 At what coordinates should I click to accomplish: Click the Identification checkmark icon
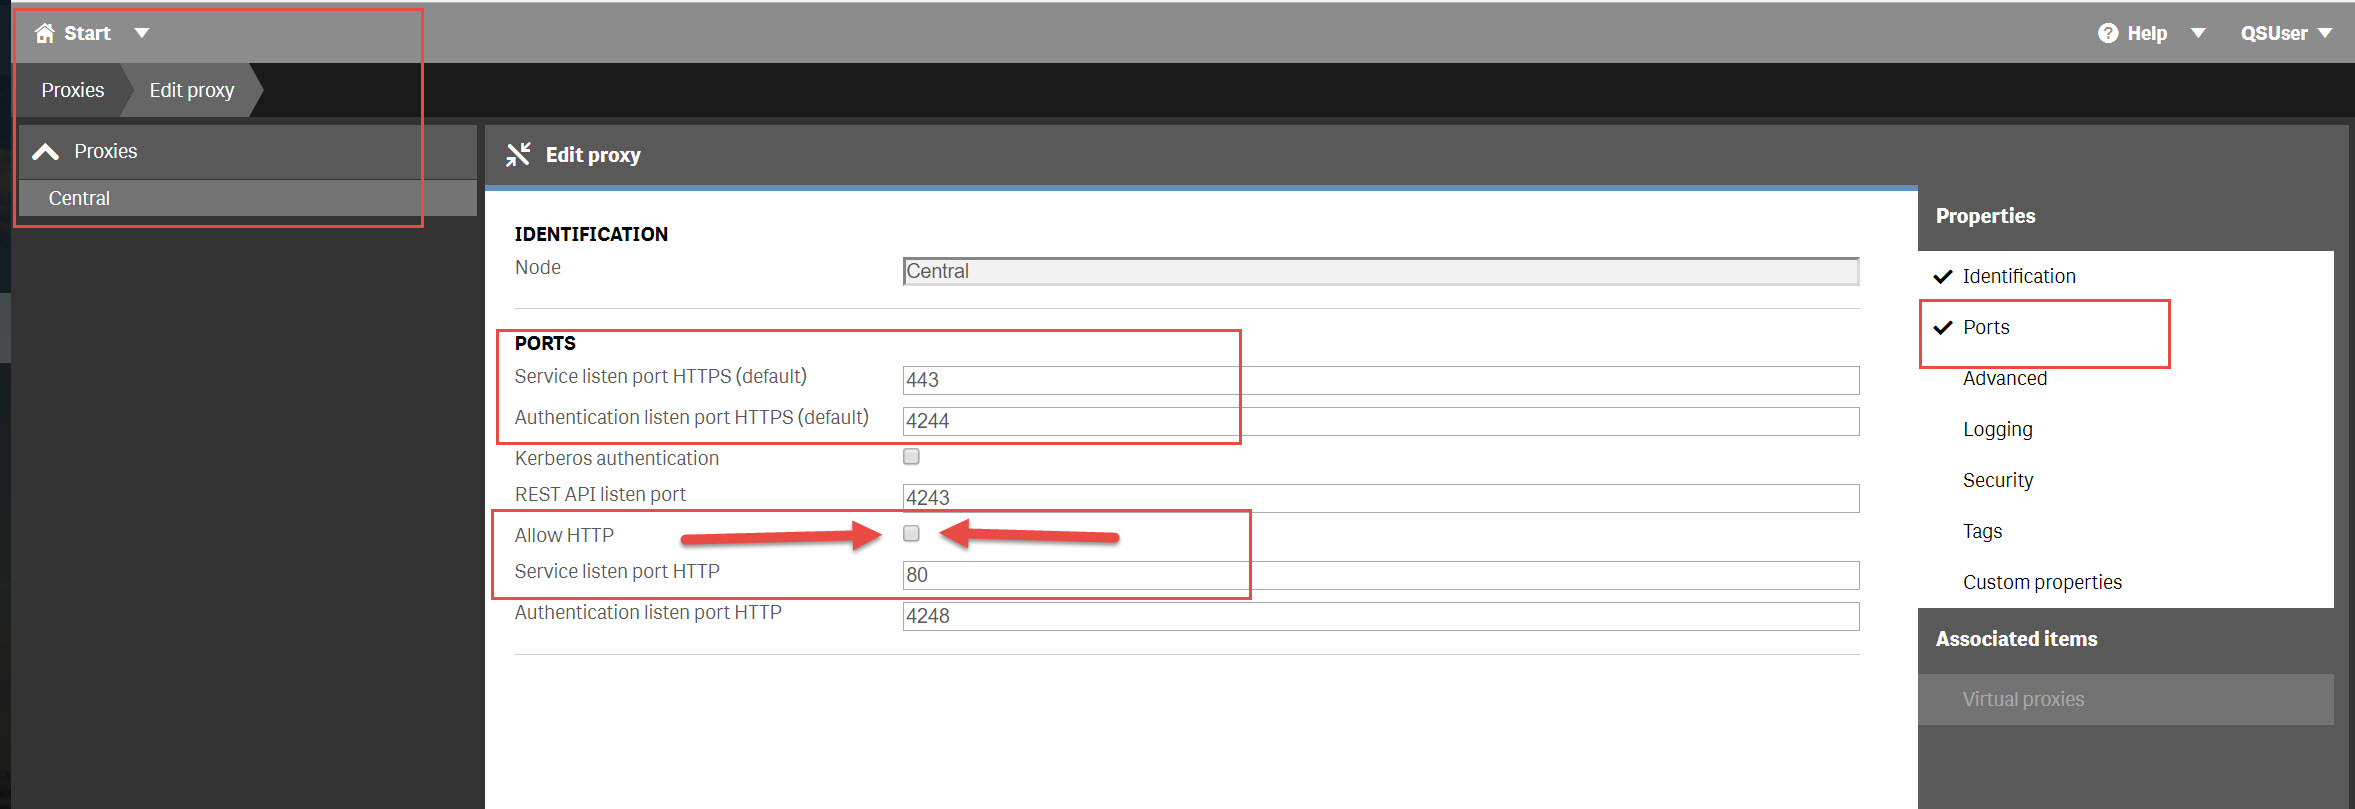point(1943,277)
